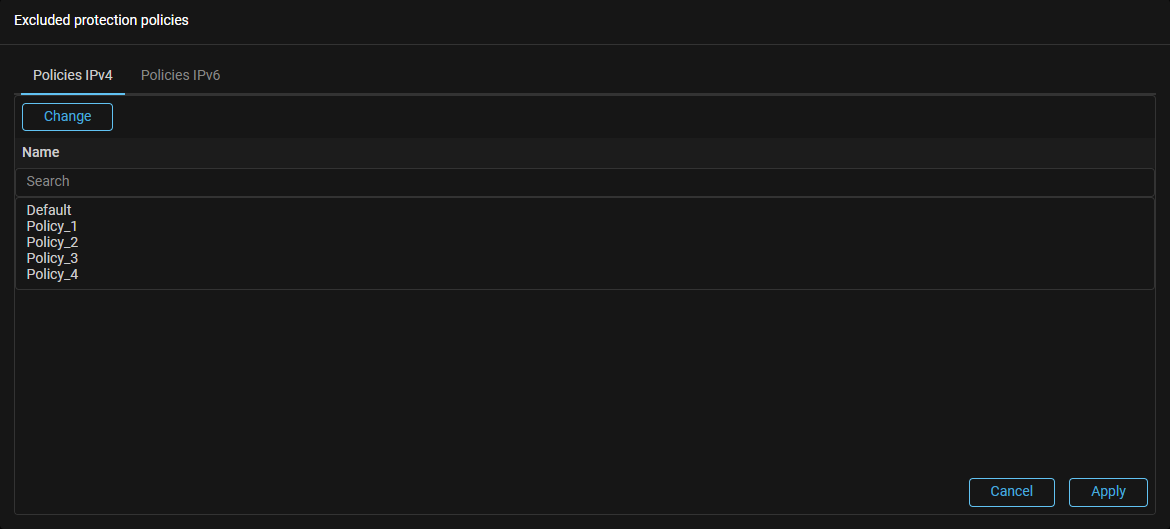Select Policy_4 in the list
The width and height of the screenshot is (1170, 529).
[x=52, y=274]
